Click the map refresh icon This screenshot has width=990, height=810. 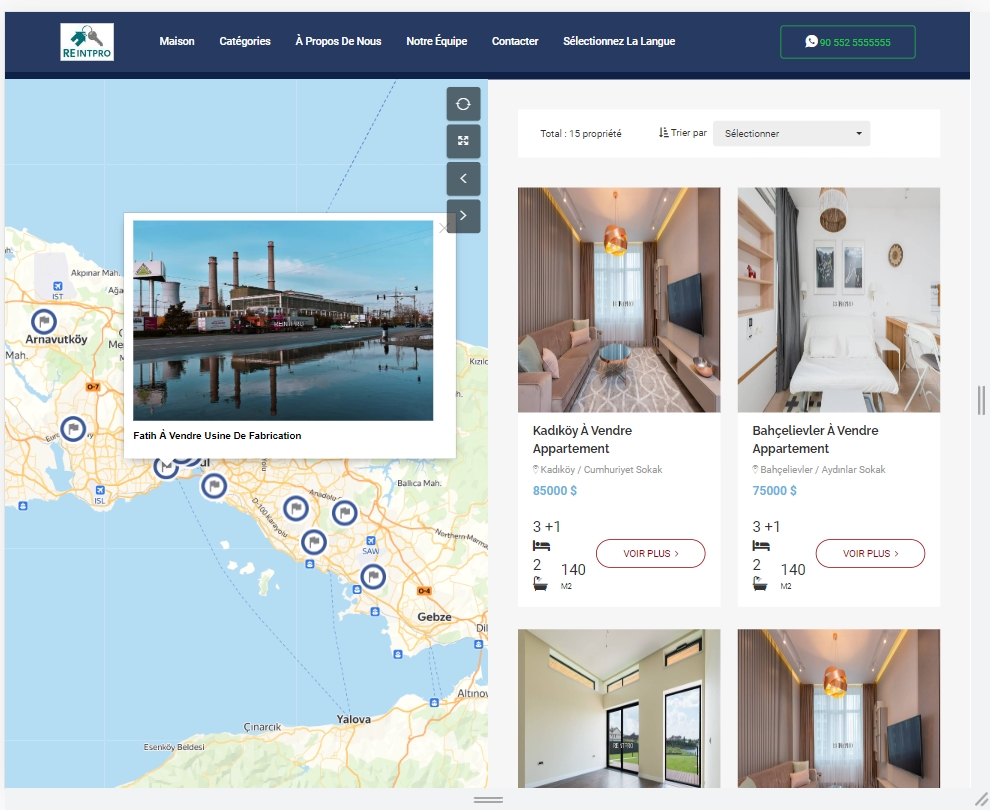463,104
